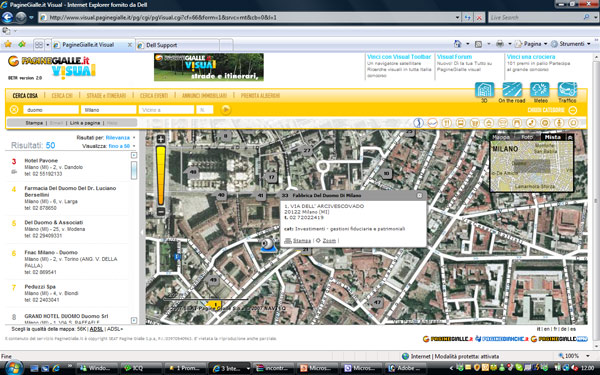Click the yellow map zoom slider
The height and width of the screenshot is (375, 600).
pyautogui.click(x=161, y=175)
